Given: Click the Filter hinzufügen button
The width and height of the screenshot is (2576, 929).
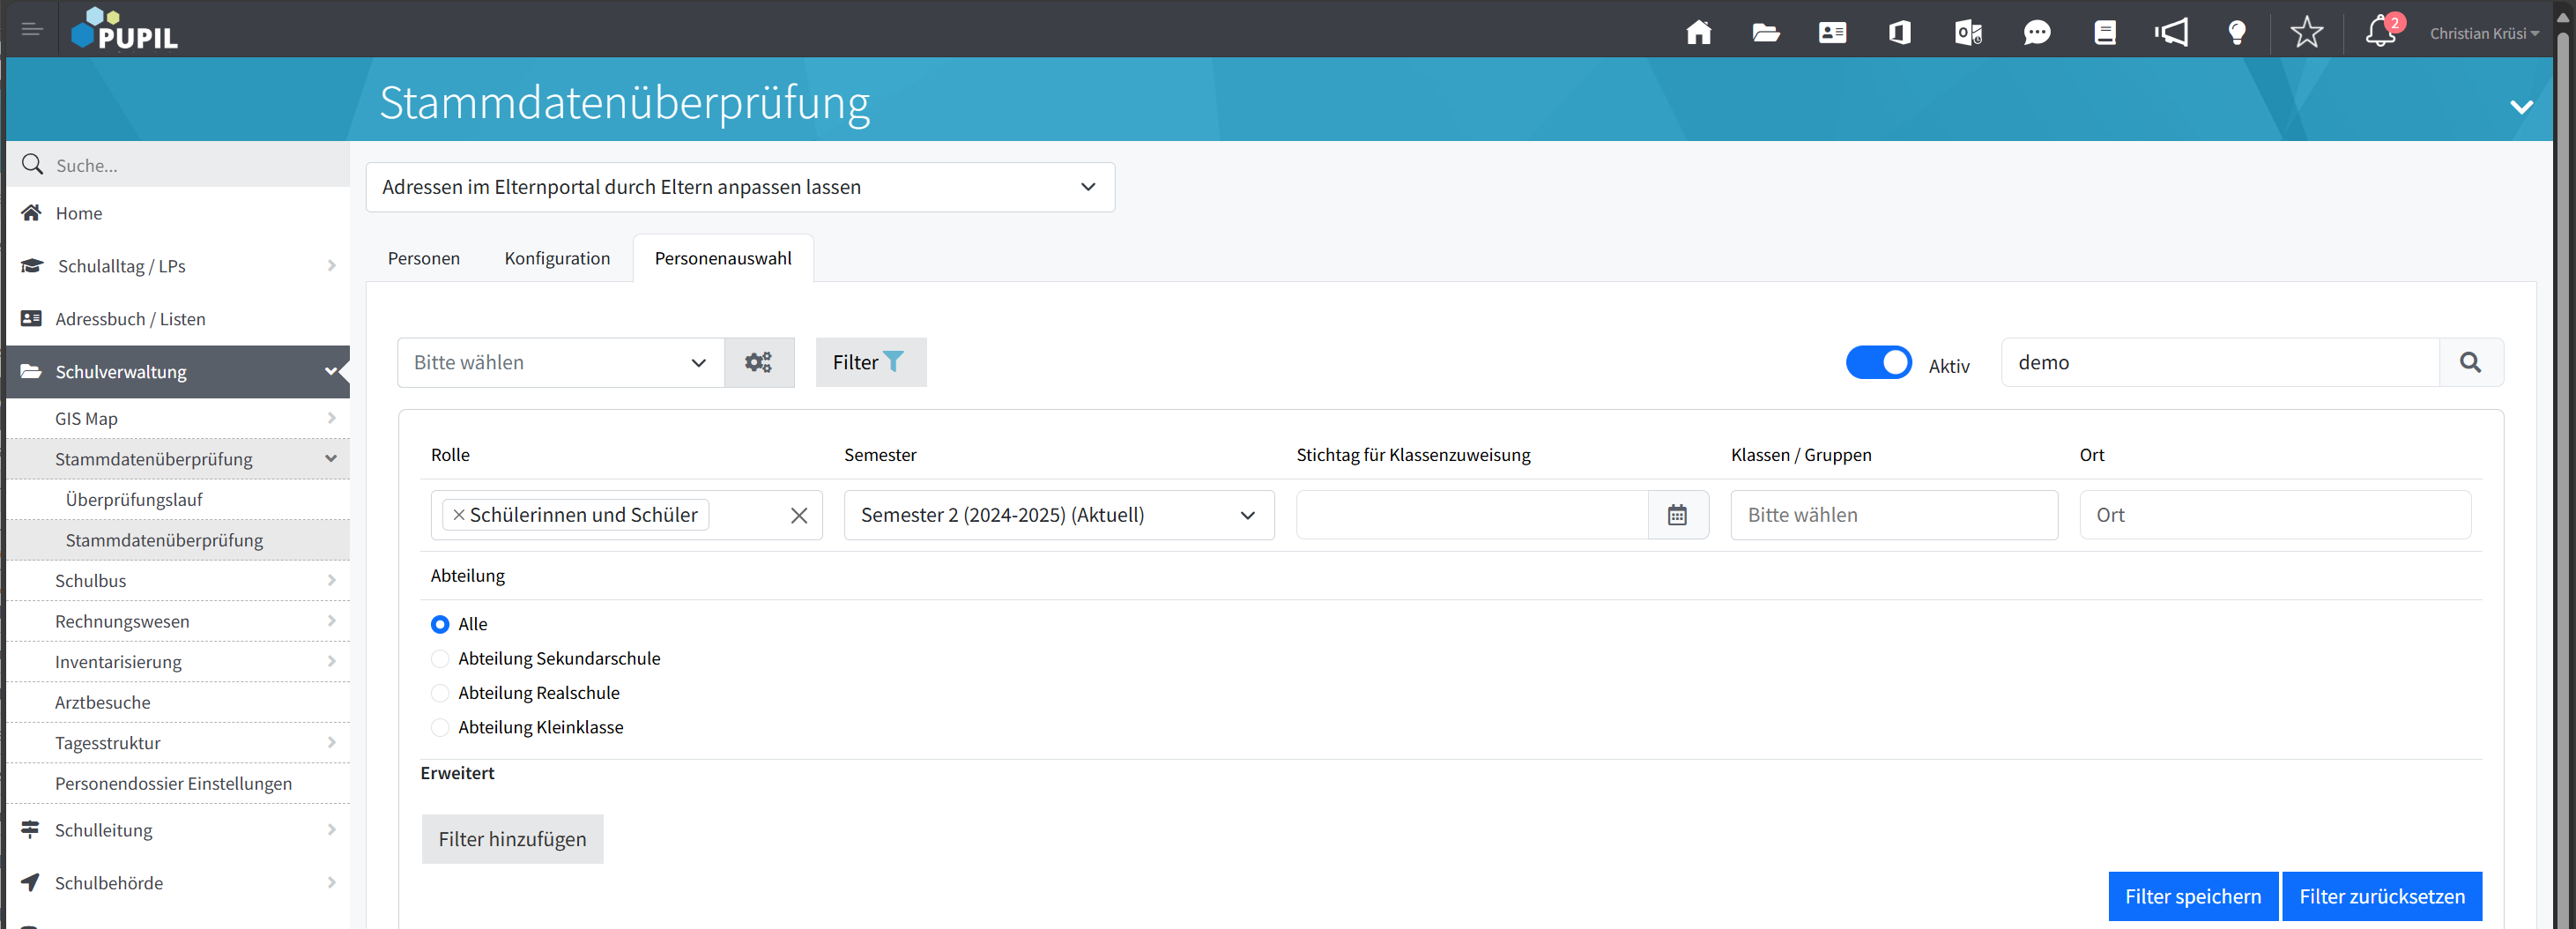Looking at the screenshot, I should pyautogui.click(x=512, y=839).
